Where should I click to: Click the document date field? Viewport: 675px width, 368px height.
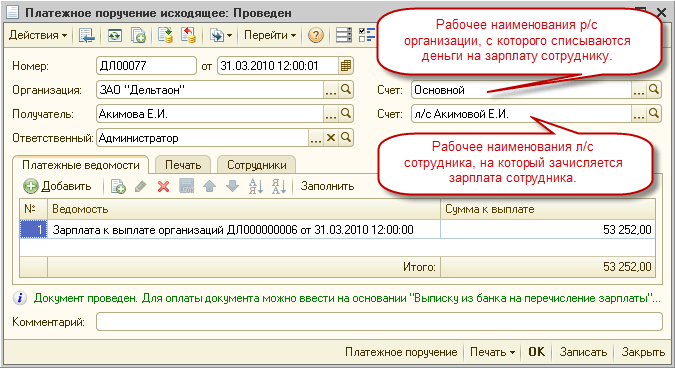(x=278, y=66)
